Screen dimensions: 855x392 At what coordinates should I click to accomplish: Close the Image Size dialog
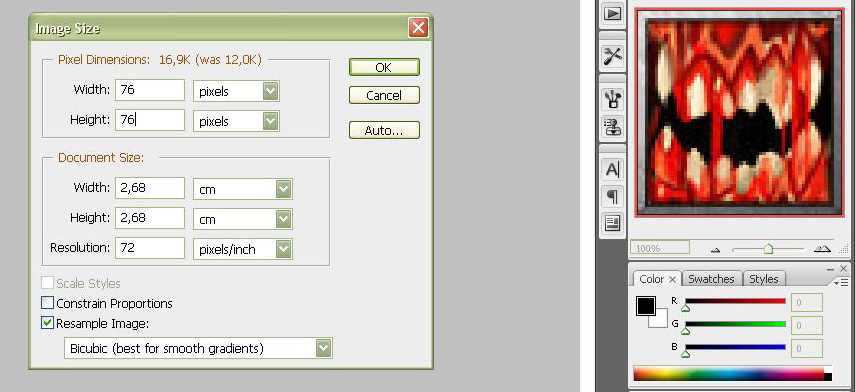click(x=418, y=28)
